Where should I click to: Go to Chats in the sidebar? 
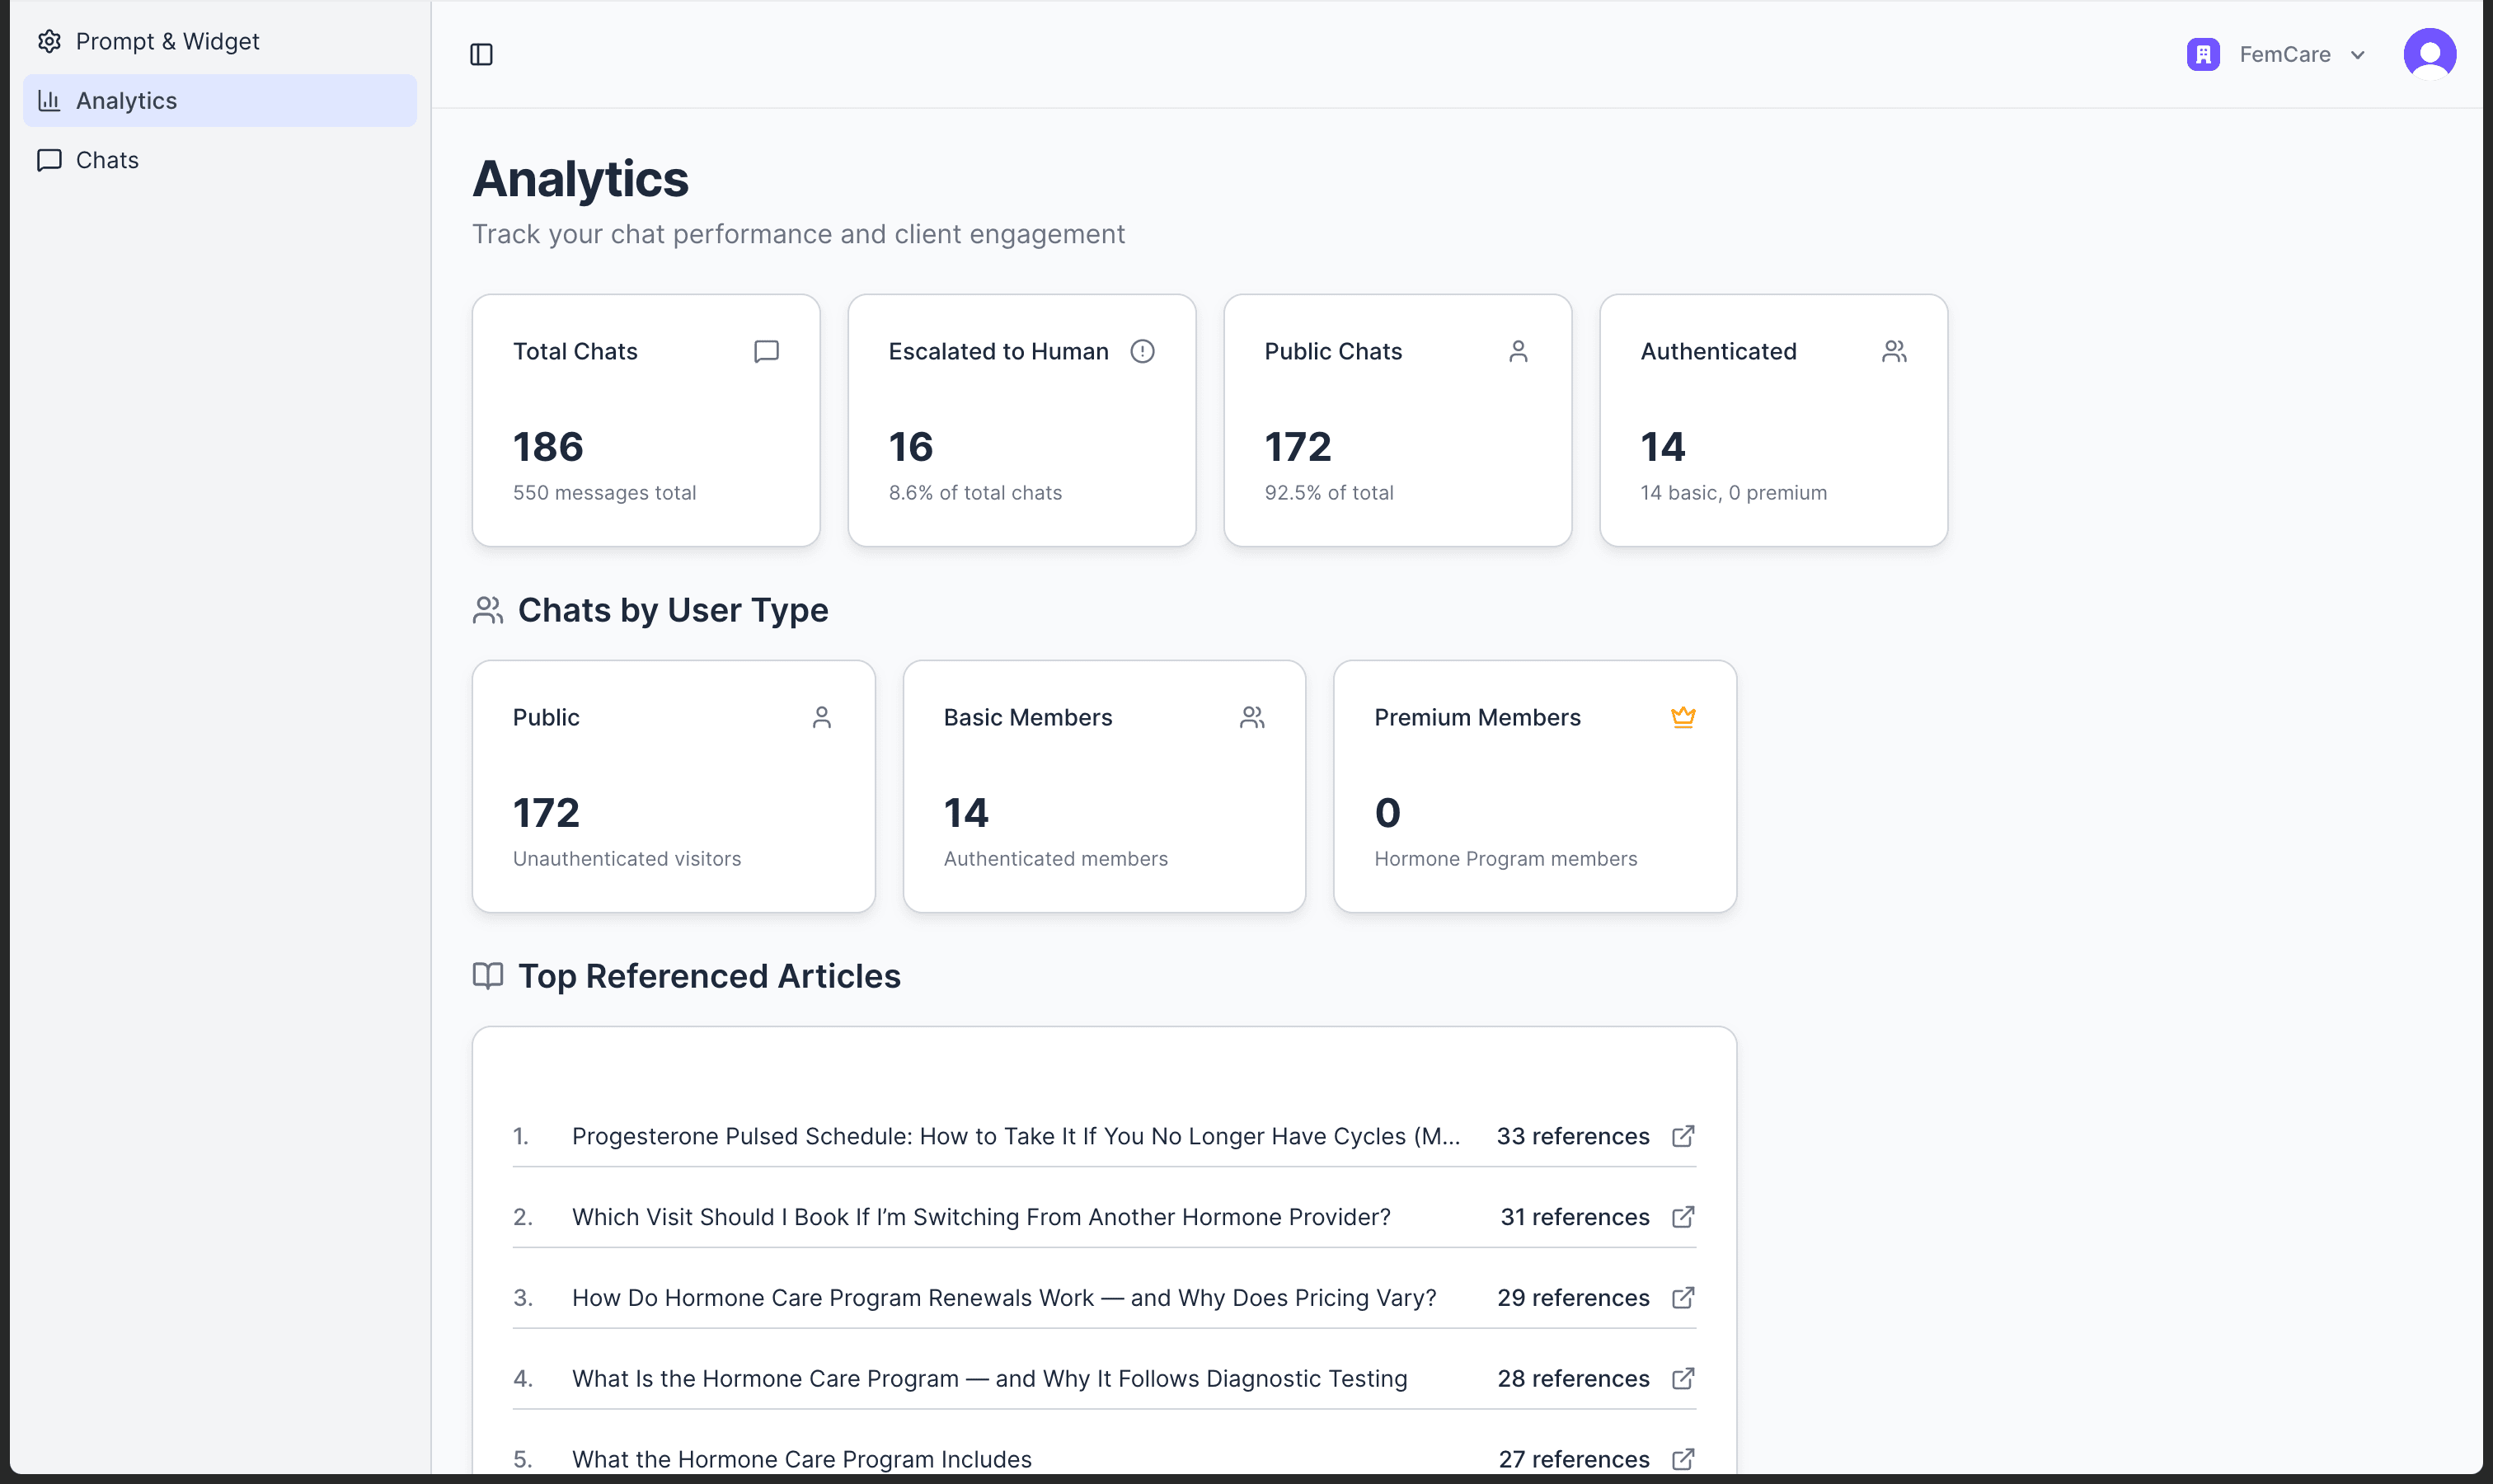pyautogui.click(x=107, y=160)
